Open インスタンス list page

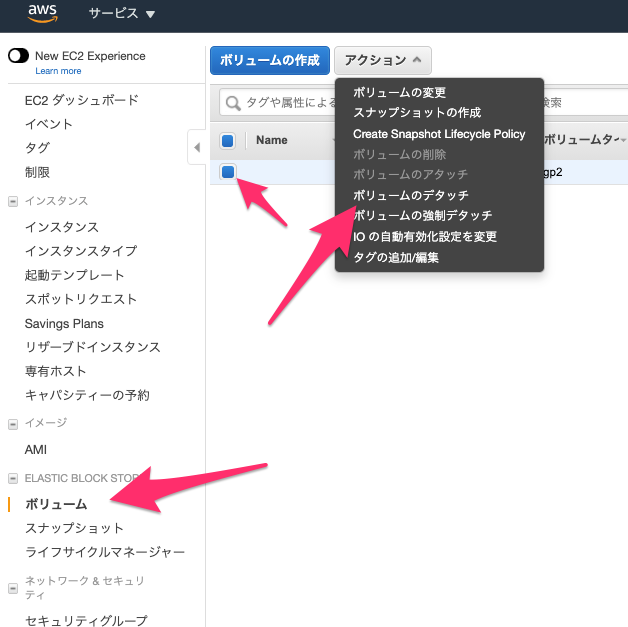[62, 227]
